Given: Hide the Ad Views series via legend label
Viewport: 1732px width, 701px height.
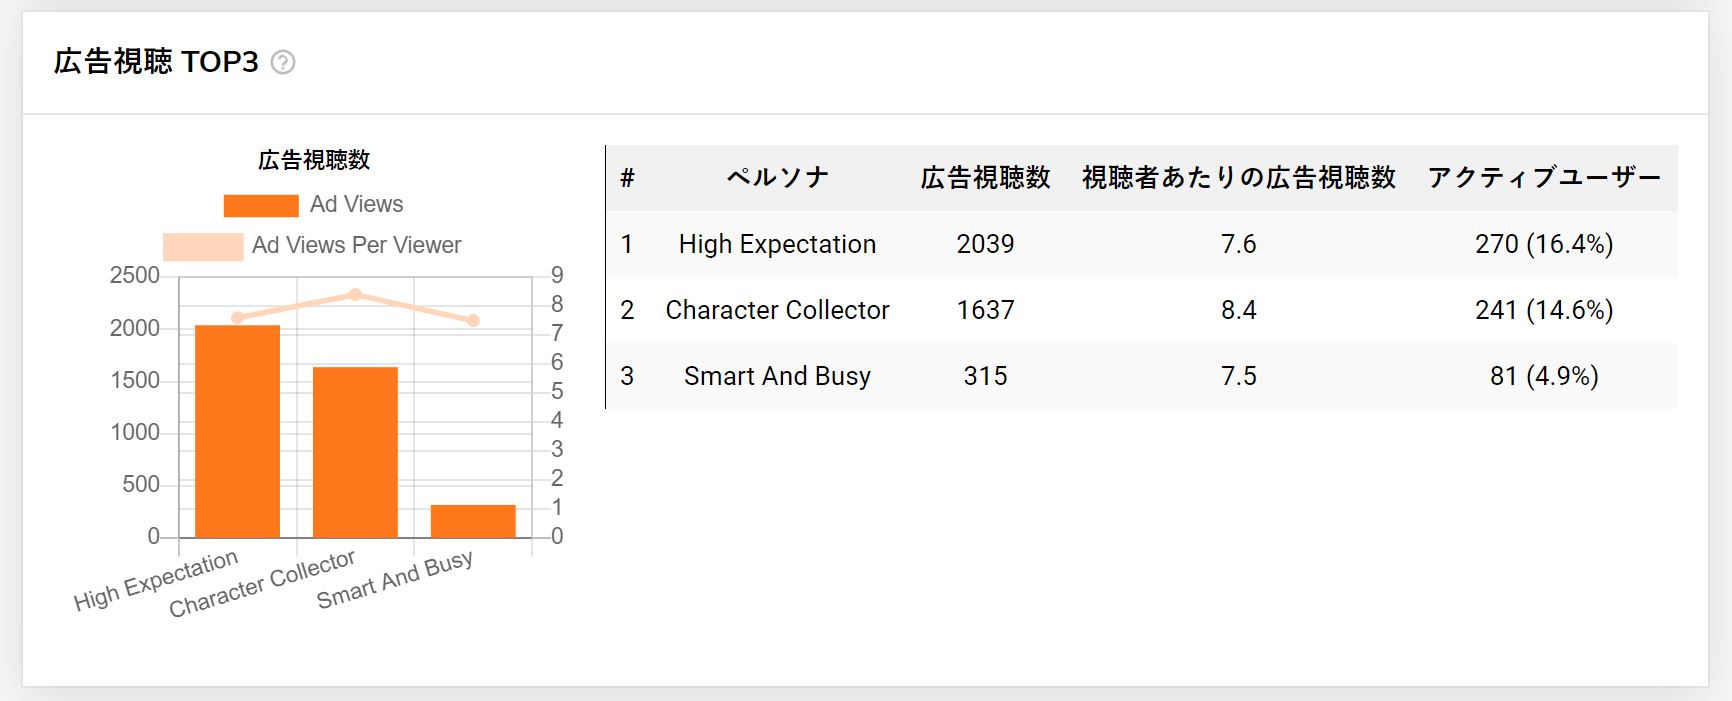Looking at the screenshot, I should [356, 204].
